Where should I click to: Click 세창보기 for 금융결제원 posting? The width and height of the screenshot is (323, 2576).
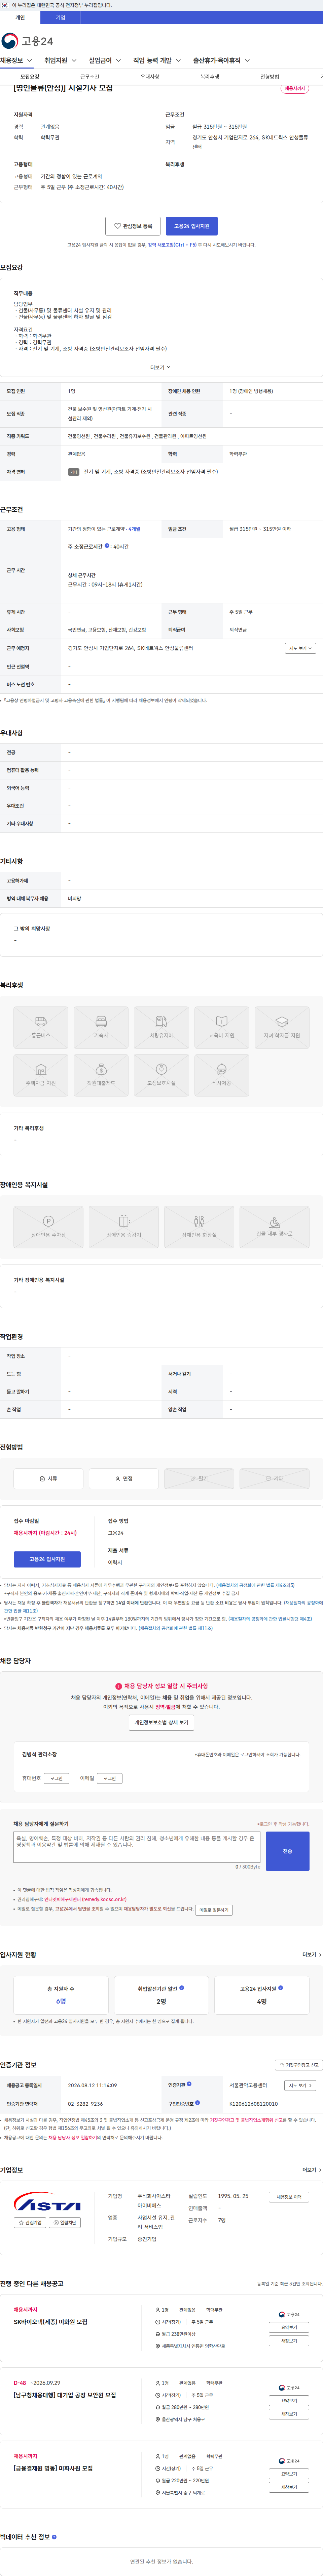pos(289,2487)
